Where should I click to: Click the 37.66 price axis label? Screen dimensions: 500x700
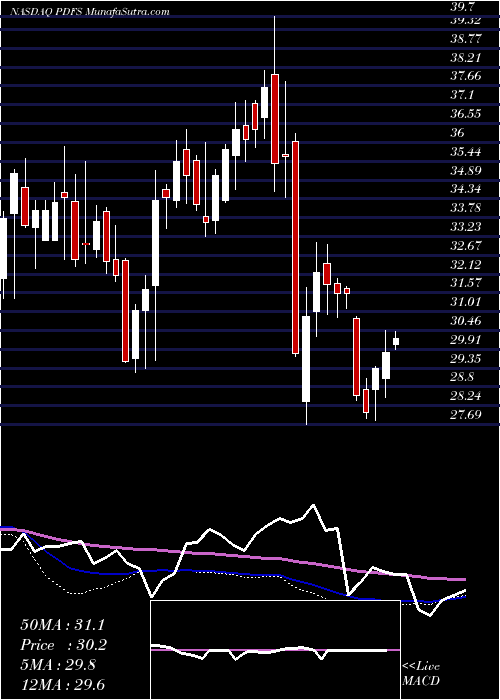click(467, 76)
